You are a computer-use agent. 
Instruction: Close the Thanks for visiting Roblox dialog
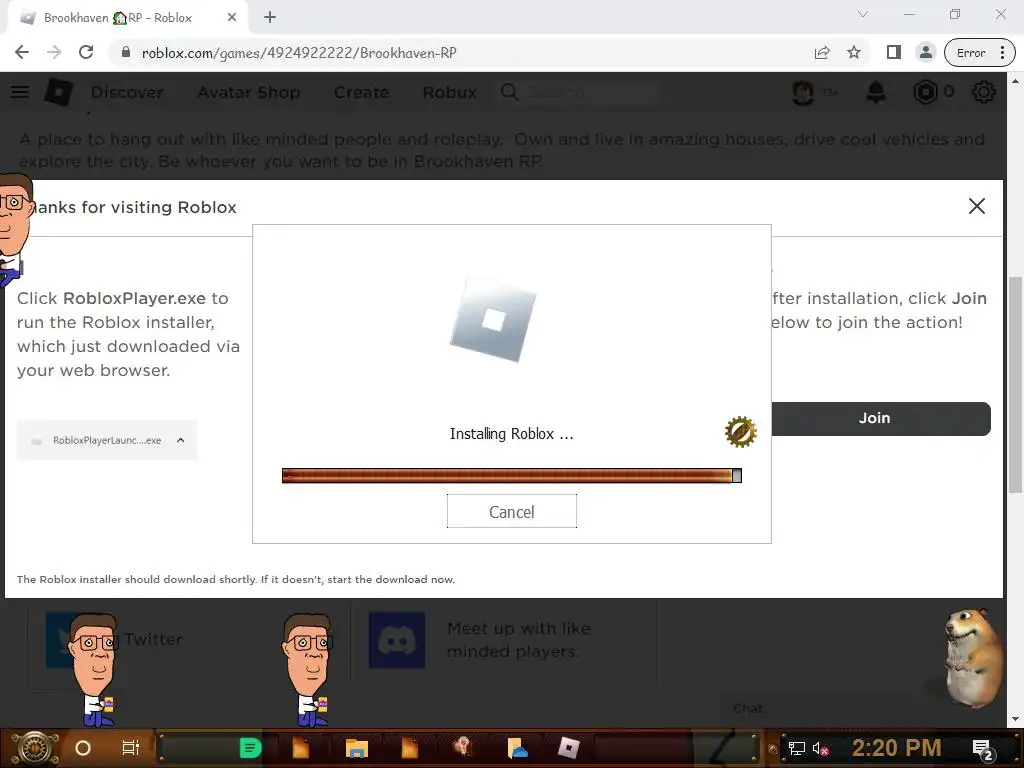click(x=976, y=206)
